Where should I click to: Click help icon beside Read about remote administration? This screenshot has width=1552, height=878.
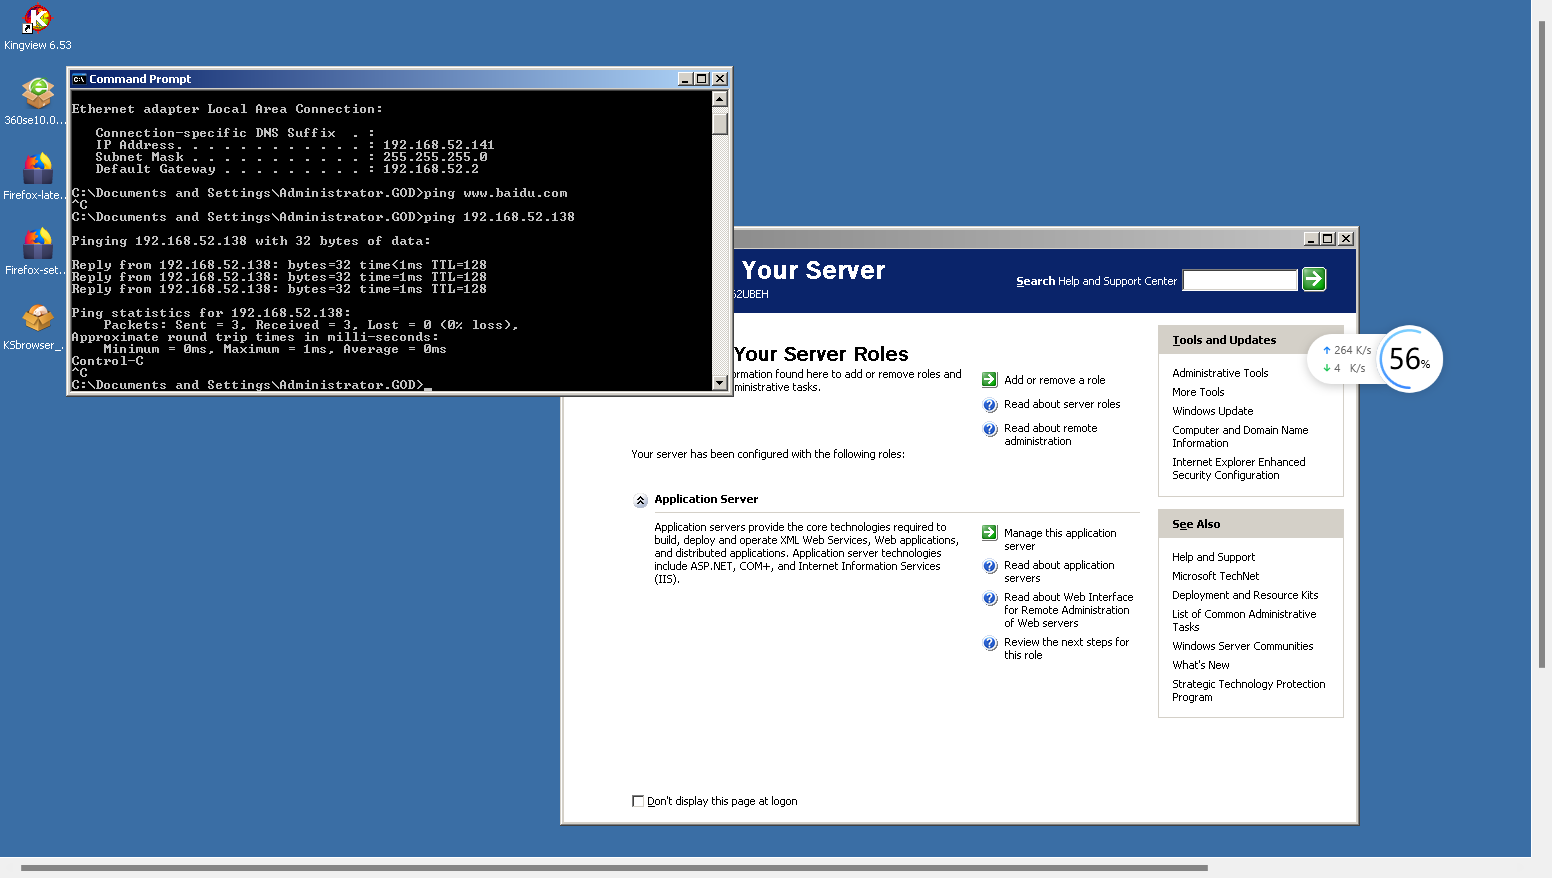(989, 429)
